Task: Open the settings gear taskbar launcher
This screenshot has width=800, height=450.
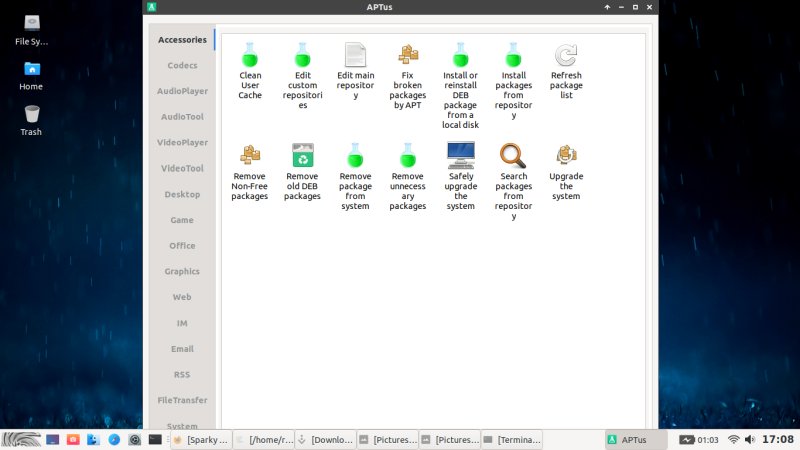Action: (x=134, y=439)
